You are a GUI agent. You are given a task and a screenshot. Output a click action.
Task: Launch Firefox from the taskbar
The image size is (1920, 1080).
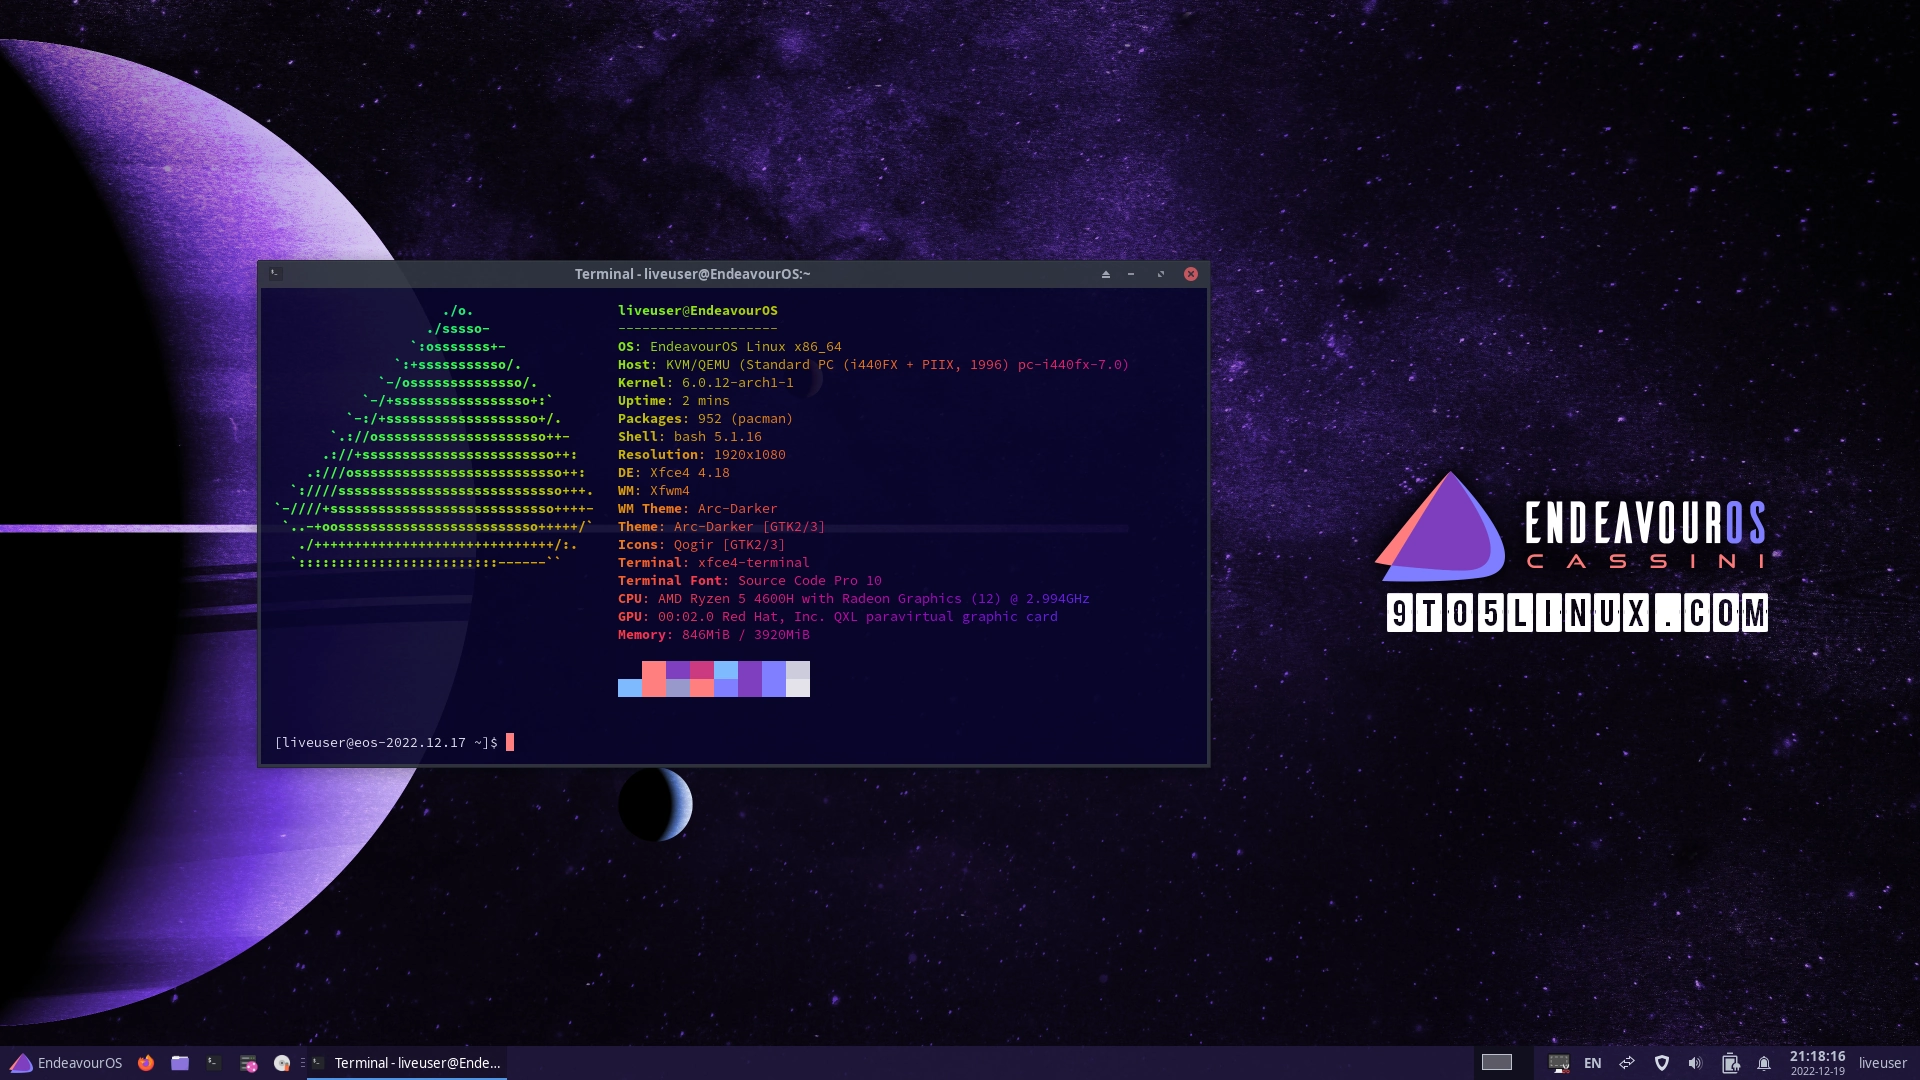point(146,1063)
